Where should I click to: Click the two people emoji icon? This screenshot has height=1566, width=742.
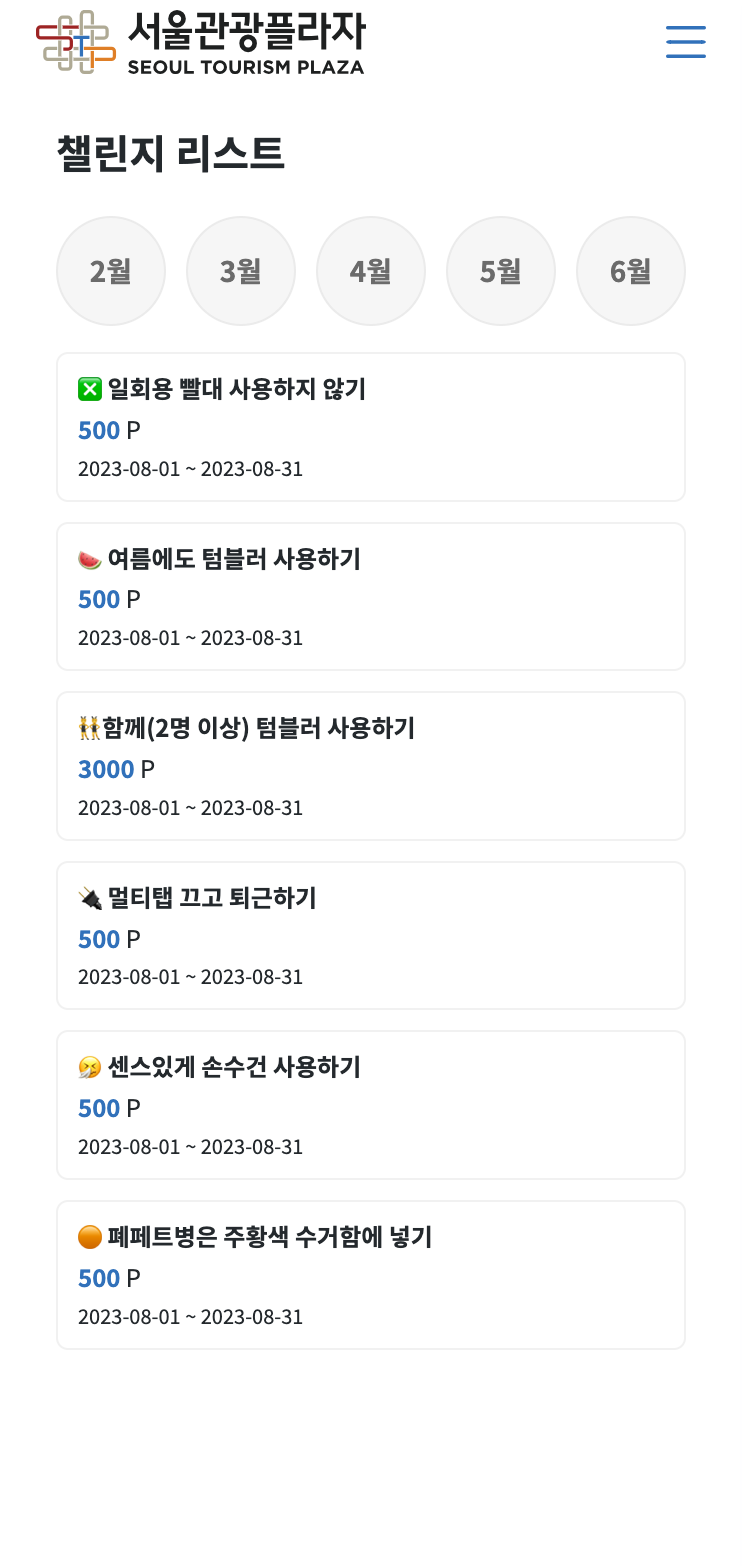[x=90, y=728]
